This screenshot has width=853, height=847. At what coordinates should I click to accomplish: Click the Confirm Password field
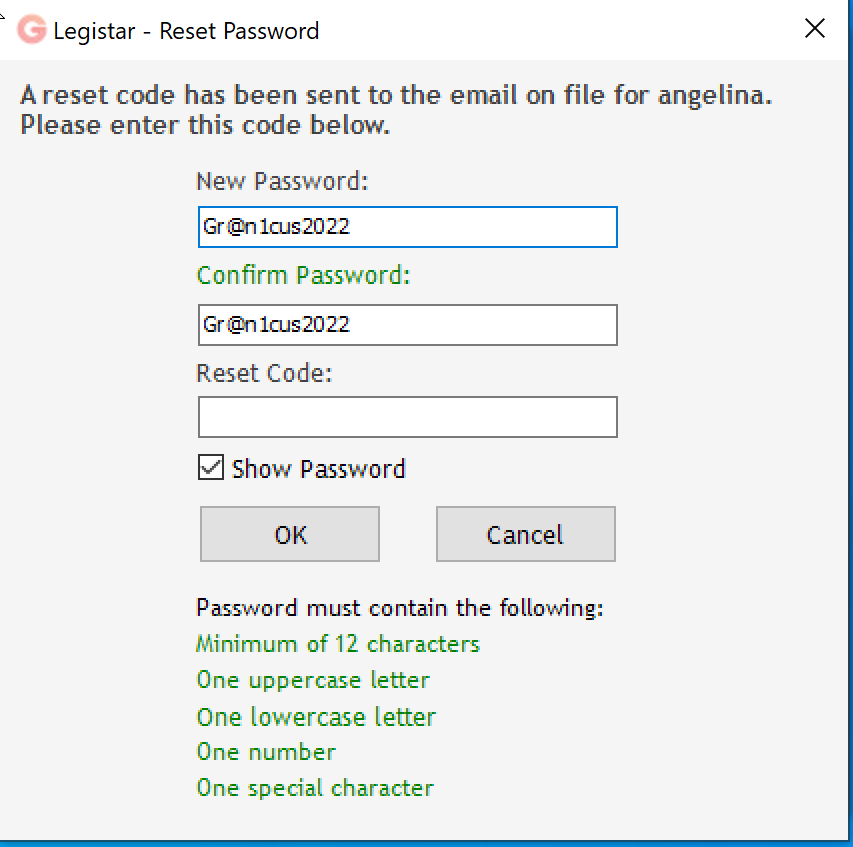pos(407,324)
